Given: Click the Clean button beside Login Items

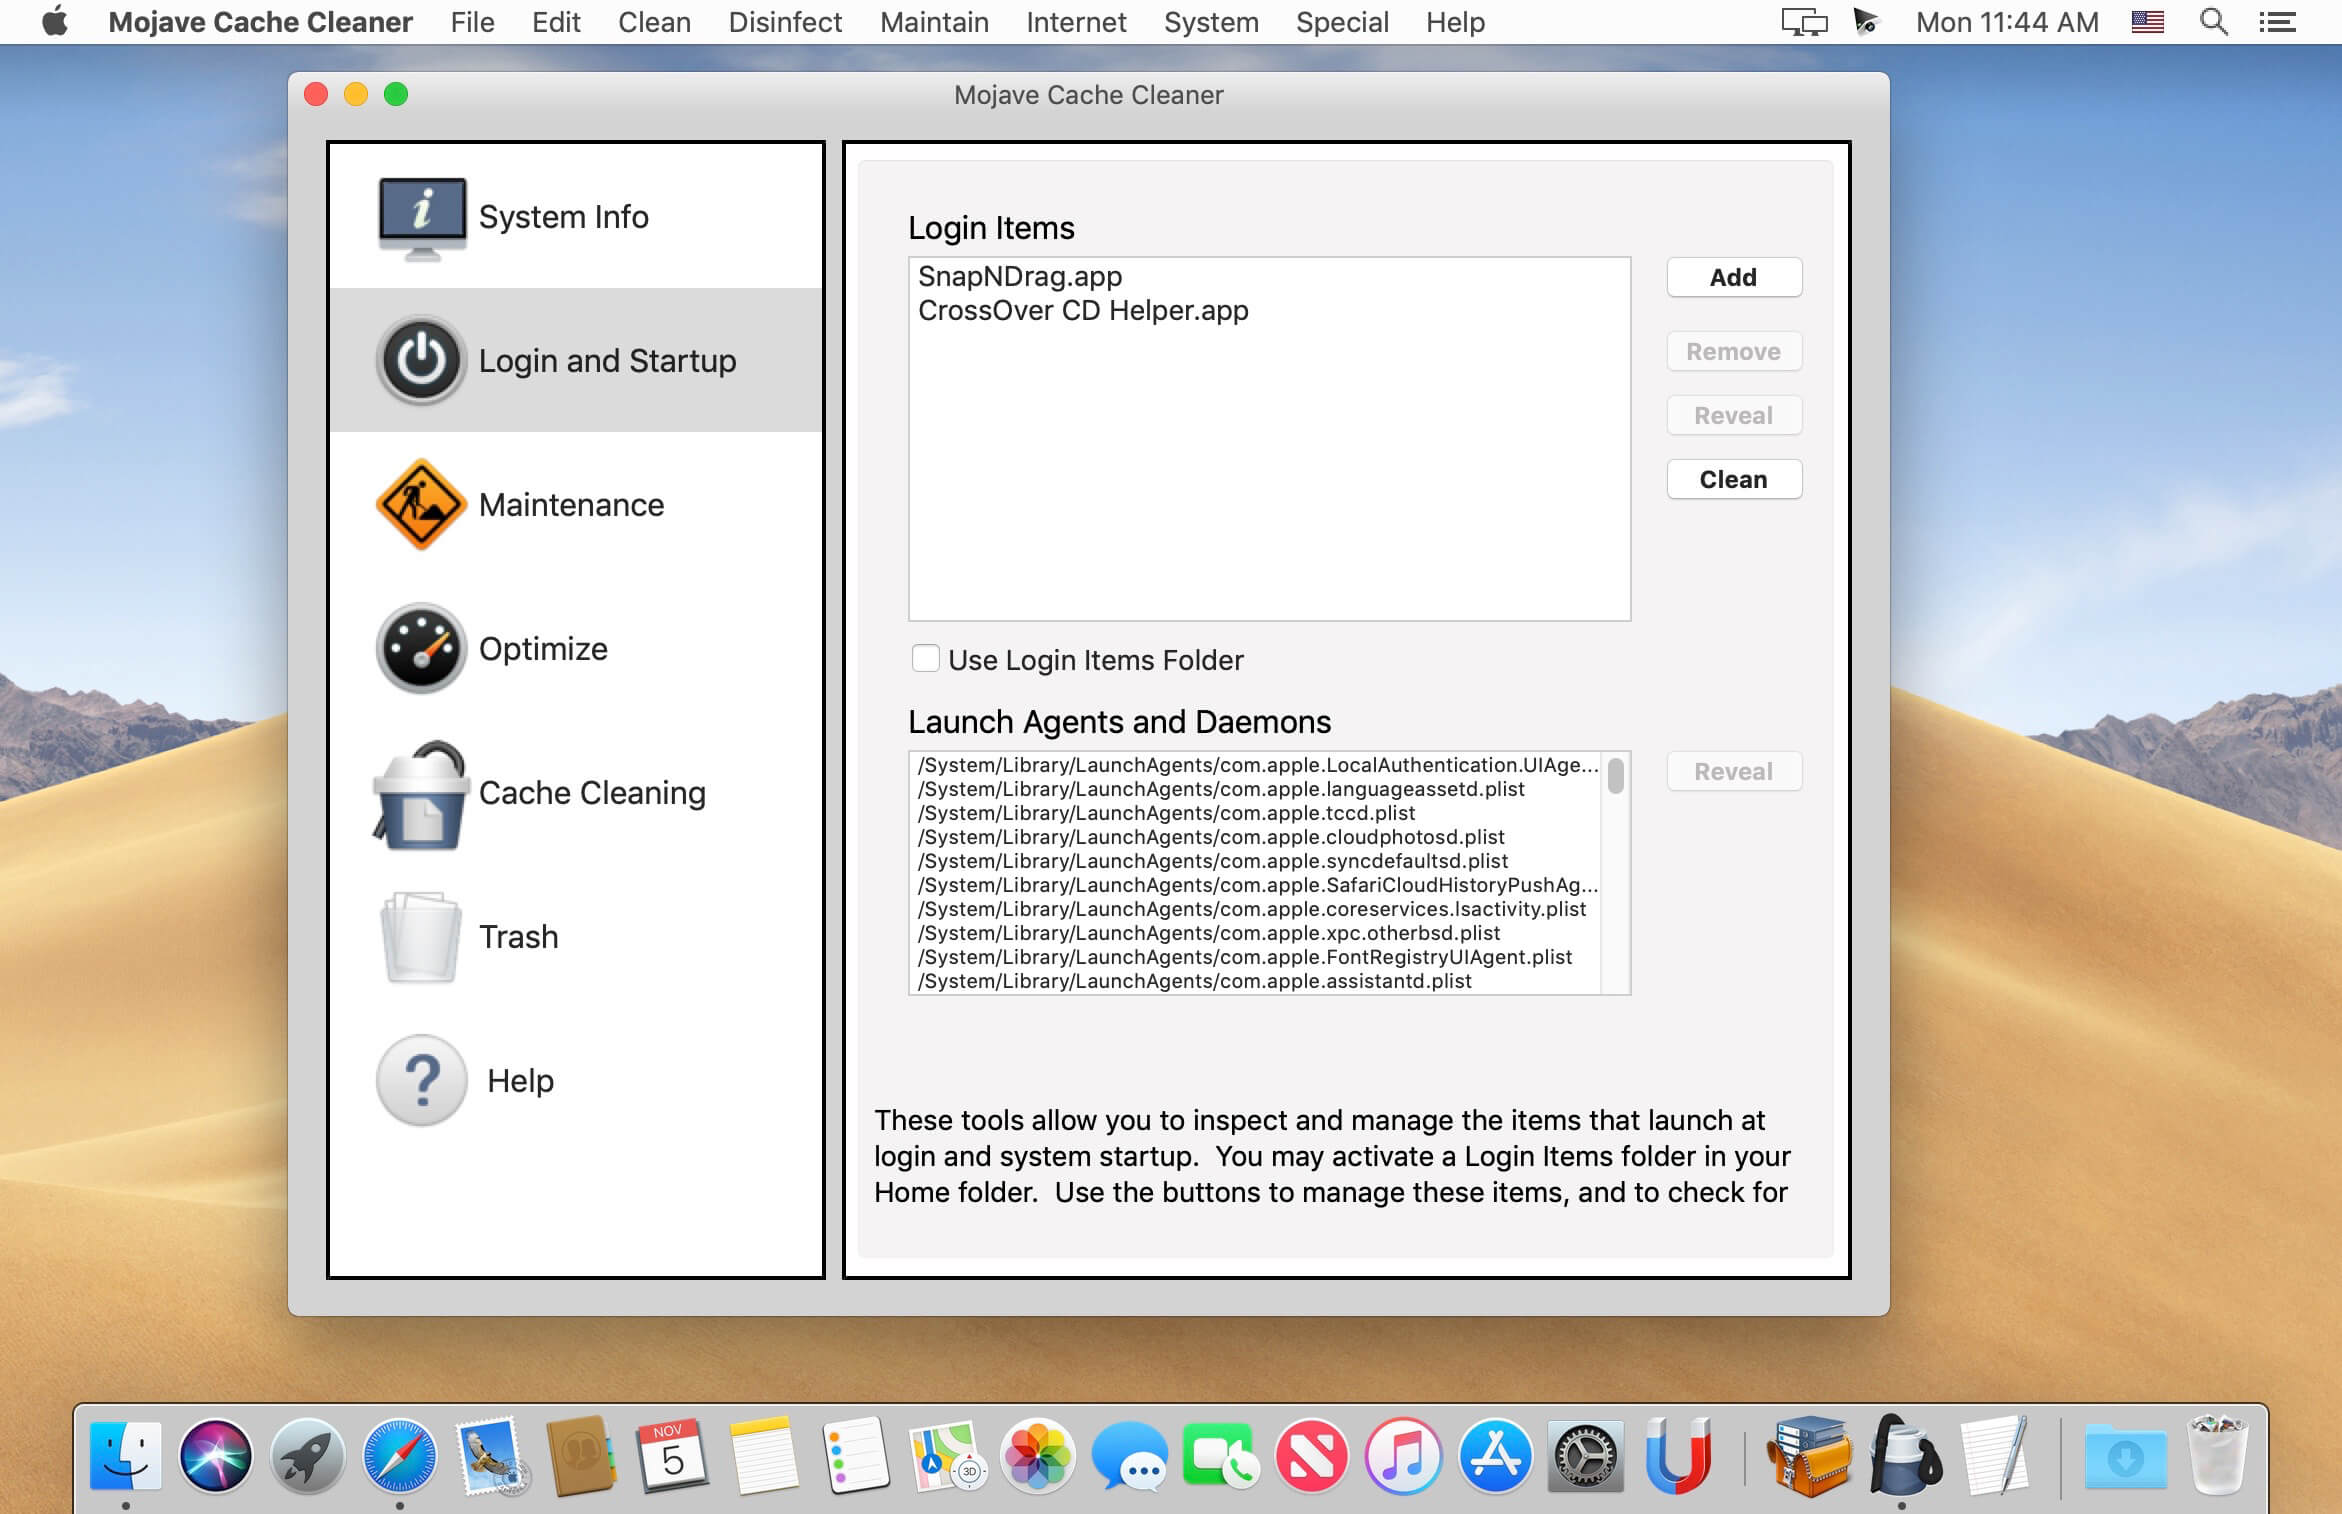Looking at the screenshot, I should [1733, 479].
